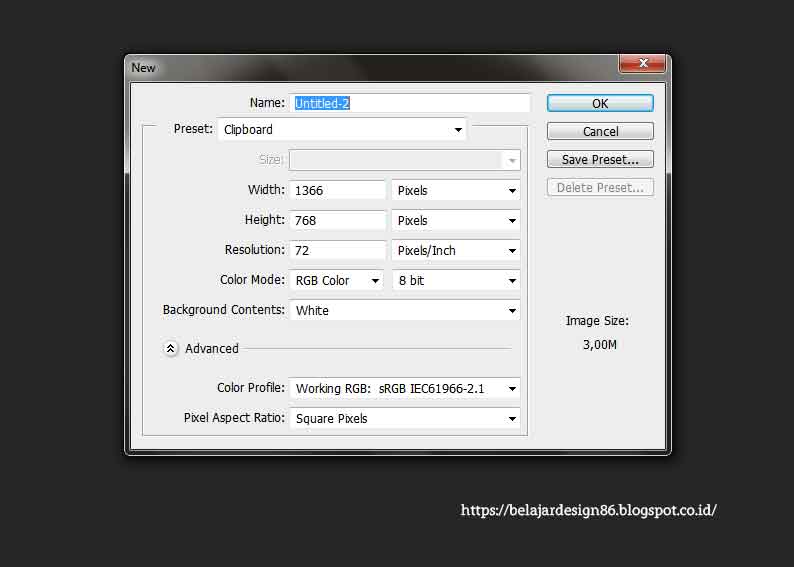Click the Cancel button
The width and height of the screenshot is (794, 567).
600,132
